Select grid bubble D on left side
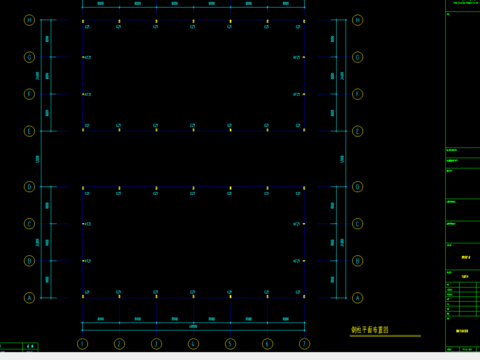The image size is (480, 360). 29,187
